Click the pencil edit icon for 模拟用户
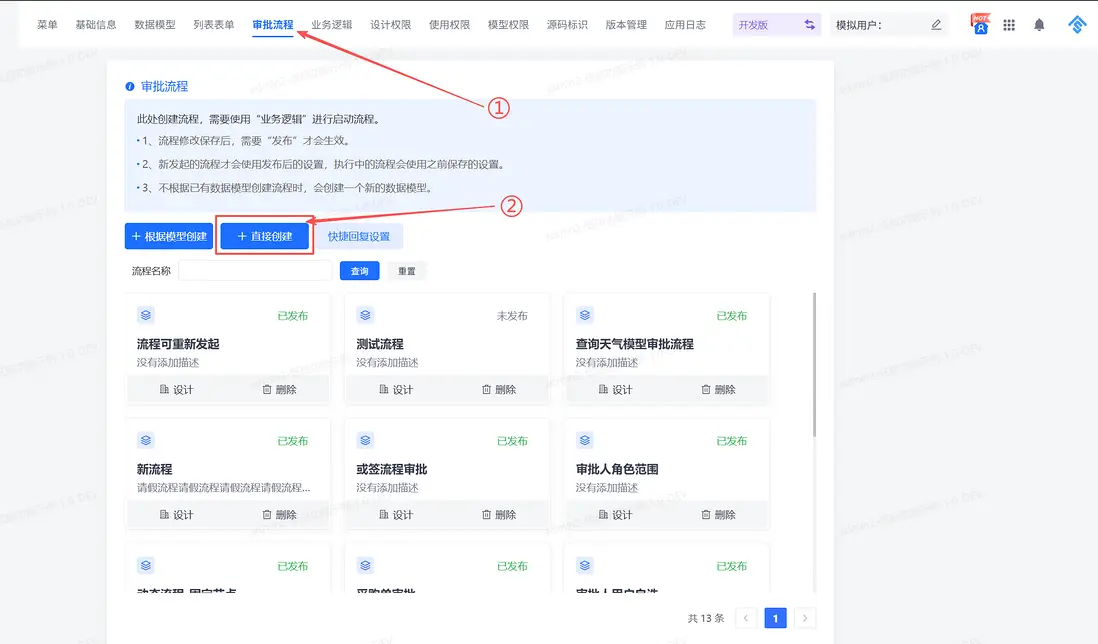 (x=936, y=24)
